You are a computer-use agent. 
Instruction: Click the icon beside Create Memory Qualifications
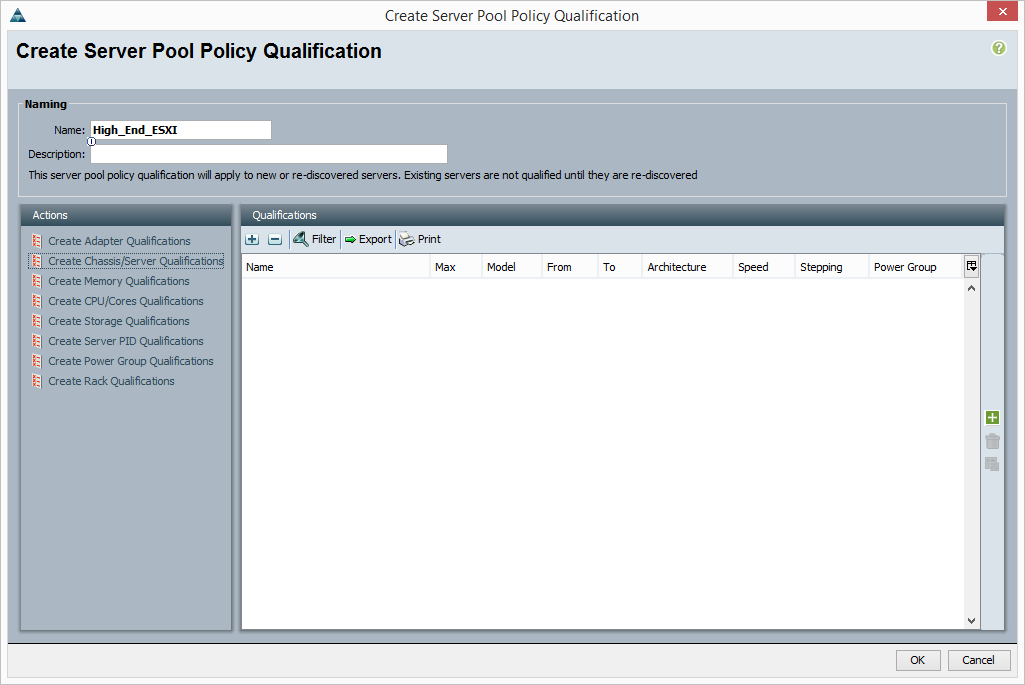click(37, 281)
